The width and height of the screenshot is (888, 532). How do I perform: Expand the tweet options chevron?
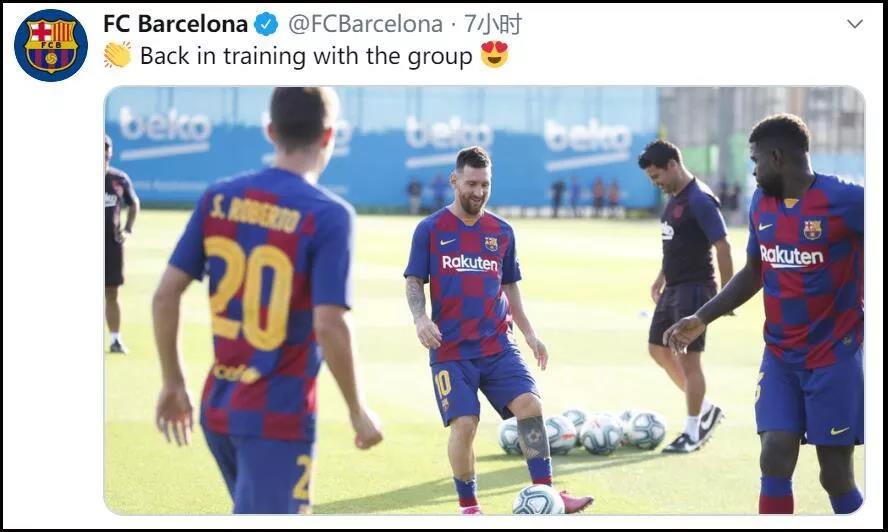[x=855, y=24]
